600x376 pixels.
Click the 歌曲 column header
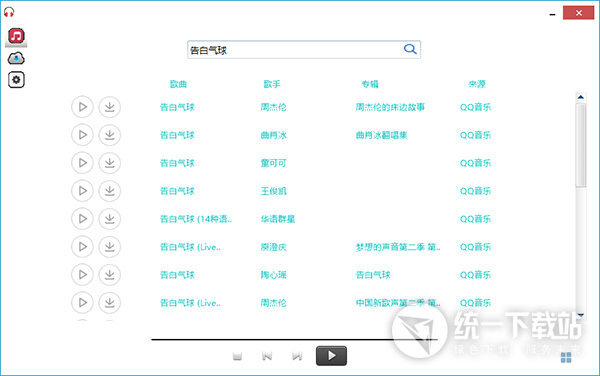(178, 84)
